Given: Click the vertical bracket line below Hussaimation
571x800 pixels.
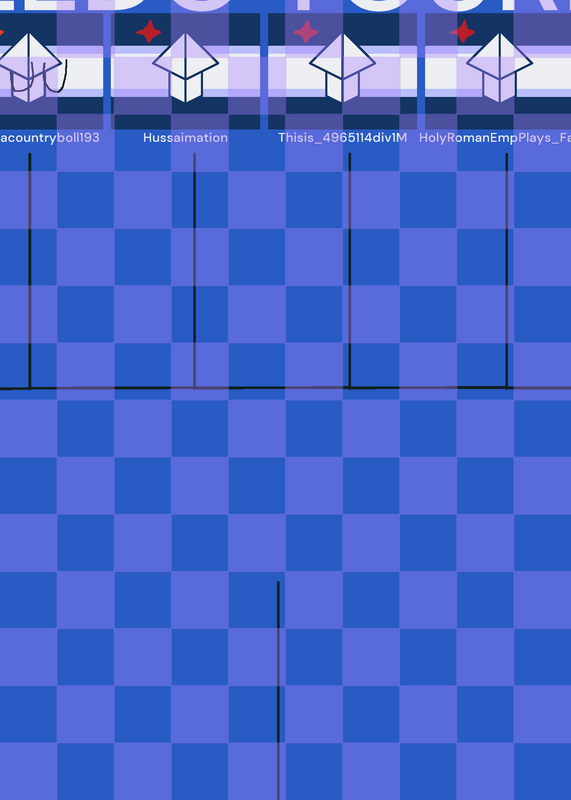Looking at the screenshot, I should (x=194, y=271).
